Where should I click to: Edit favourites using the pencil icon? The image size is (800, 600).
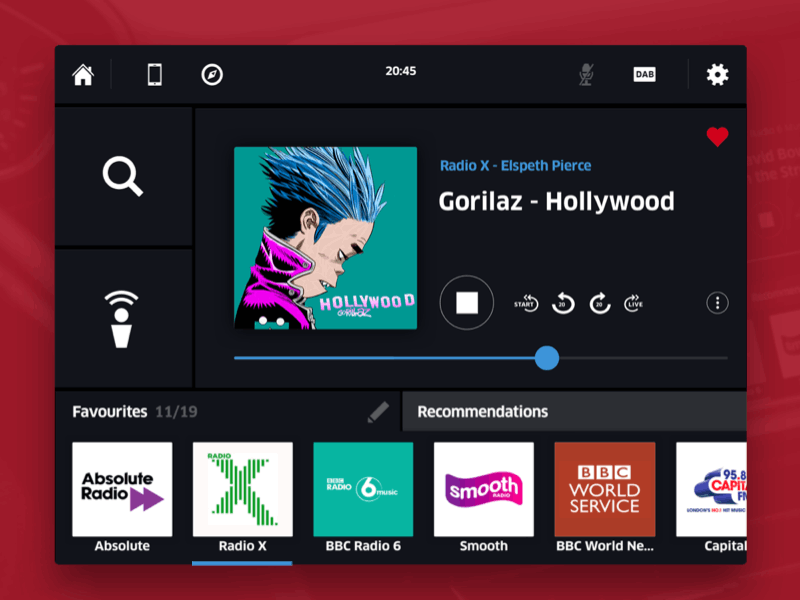(378, 411)
